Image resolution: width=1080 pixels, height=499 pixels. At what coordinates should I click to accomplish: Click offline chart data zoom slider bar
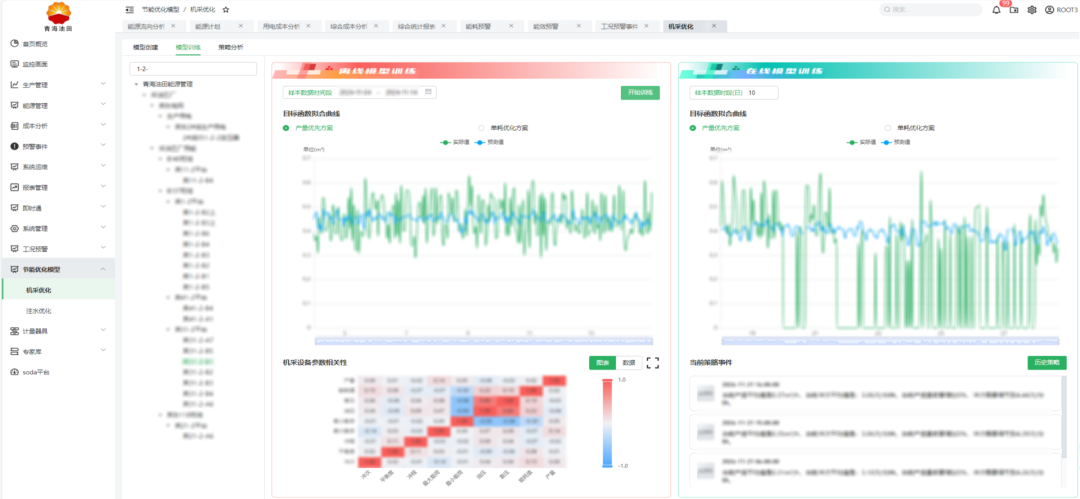click(x=484, y=340)
